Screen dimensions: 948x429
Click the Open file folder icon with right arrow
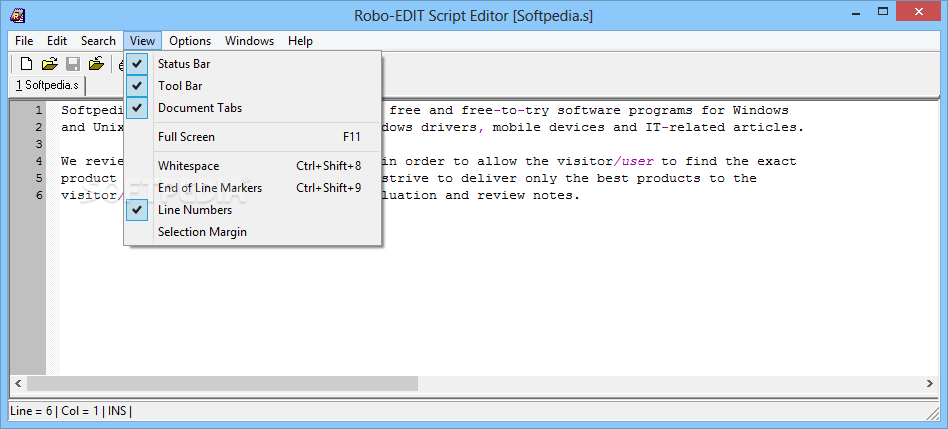point(49,63)
